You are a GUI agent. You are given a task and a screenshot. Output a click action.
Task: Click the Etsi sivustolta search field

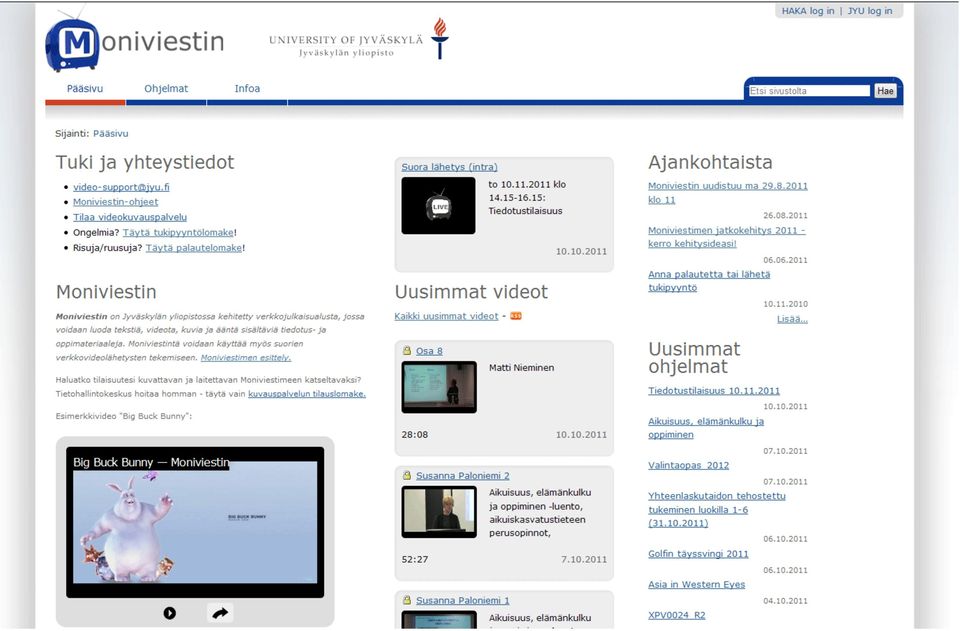click(x=809, y=91)
